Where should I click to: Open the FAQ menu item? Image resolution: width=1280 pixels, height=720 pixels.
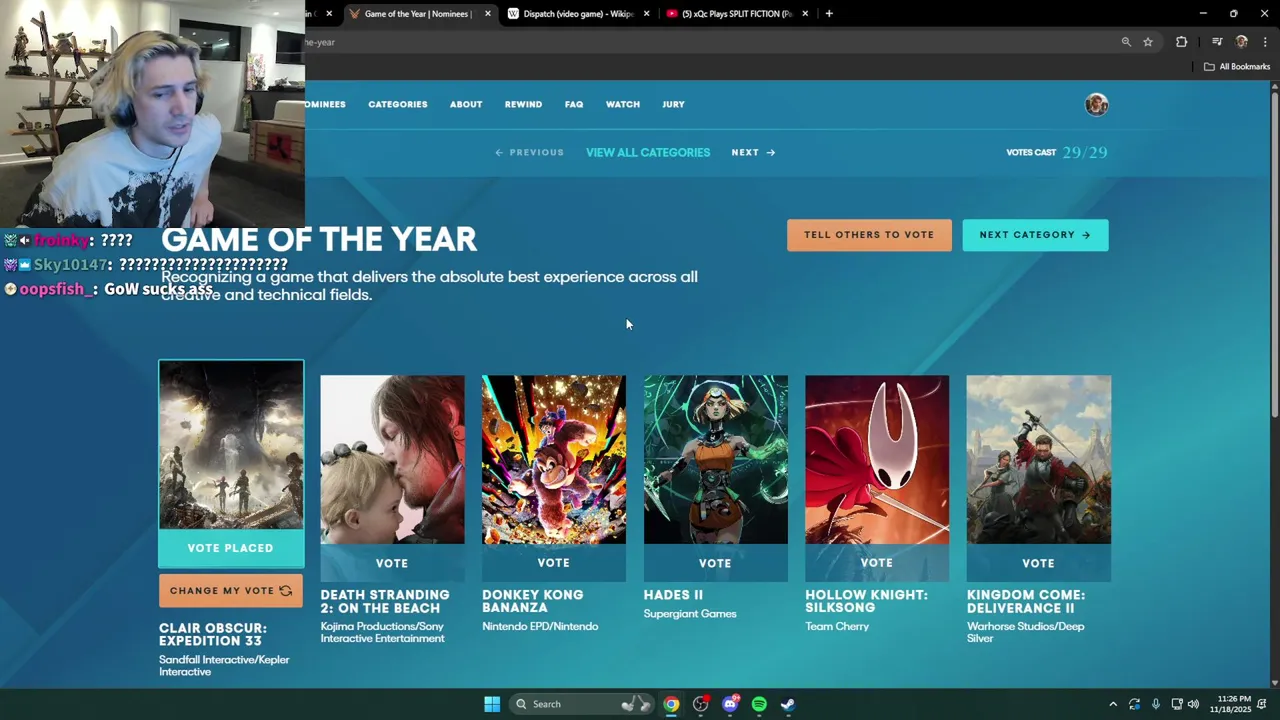pos(574,104)
